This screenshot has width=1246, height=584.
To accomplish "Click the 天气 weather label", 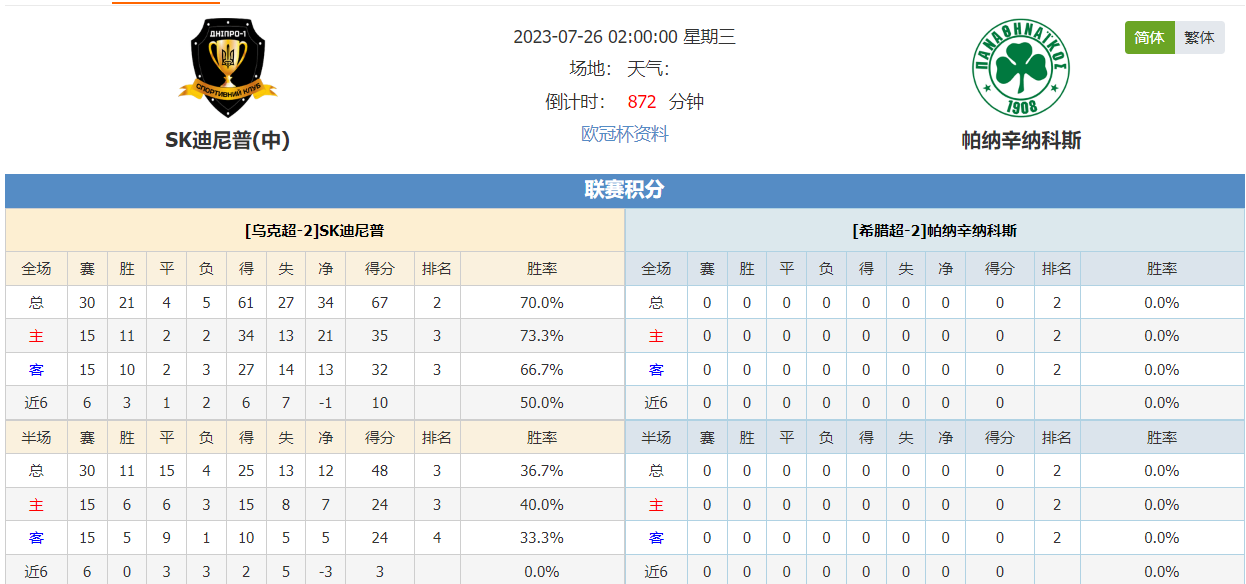I will 648,69.
